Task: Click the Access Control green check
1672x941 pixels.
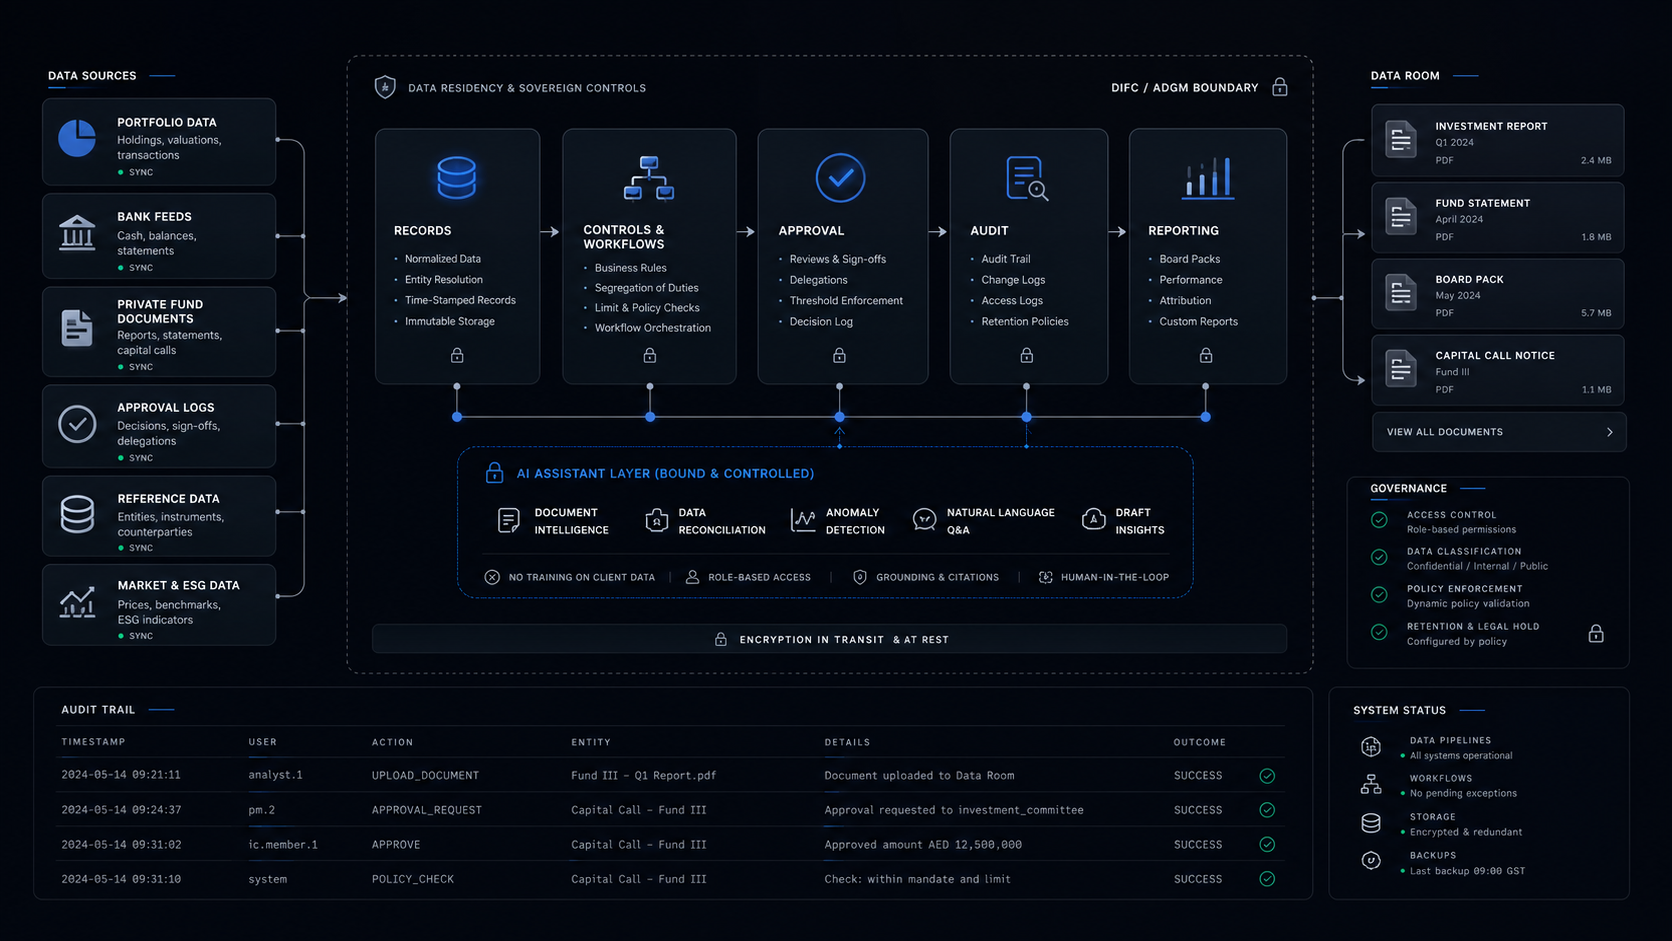Action: [1379, 520]
